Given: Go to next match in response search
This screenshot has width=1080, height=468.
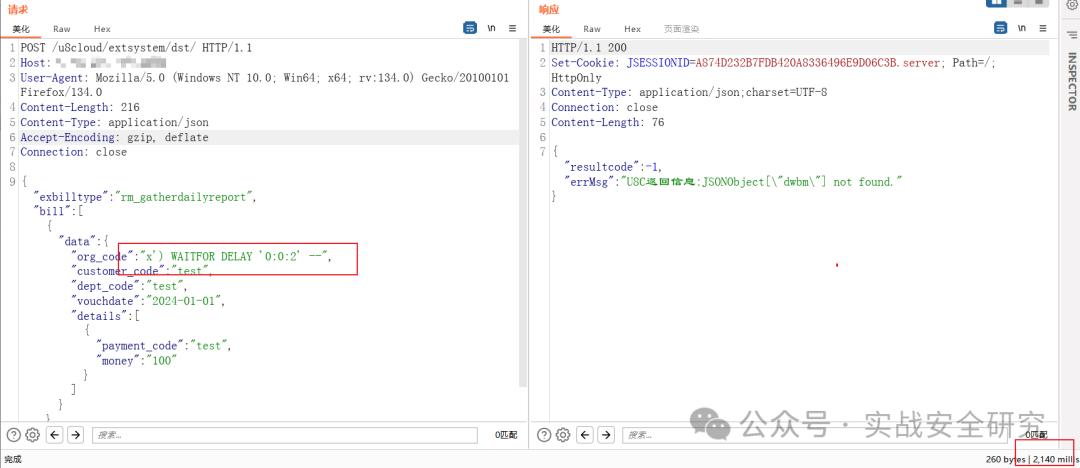Looking at the screenshot, I should click(x=605, y=434).
